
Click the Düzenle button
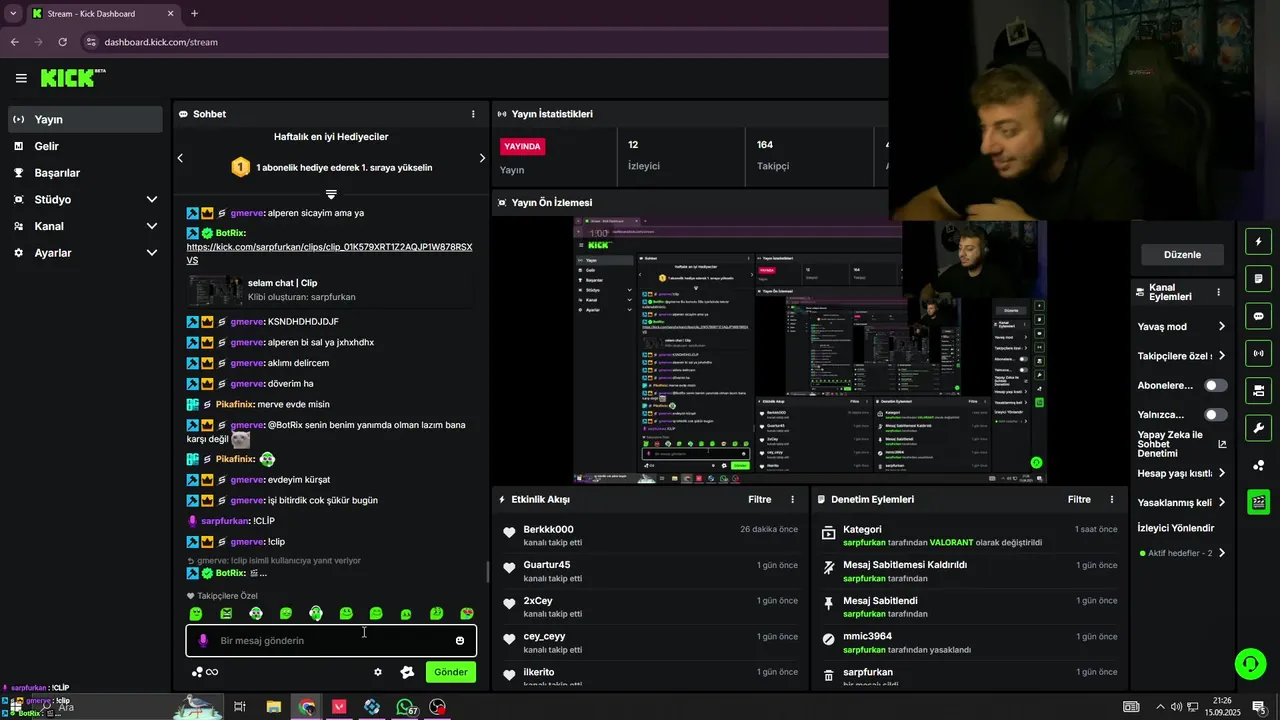point(1182,255)
